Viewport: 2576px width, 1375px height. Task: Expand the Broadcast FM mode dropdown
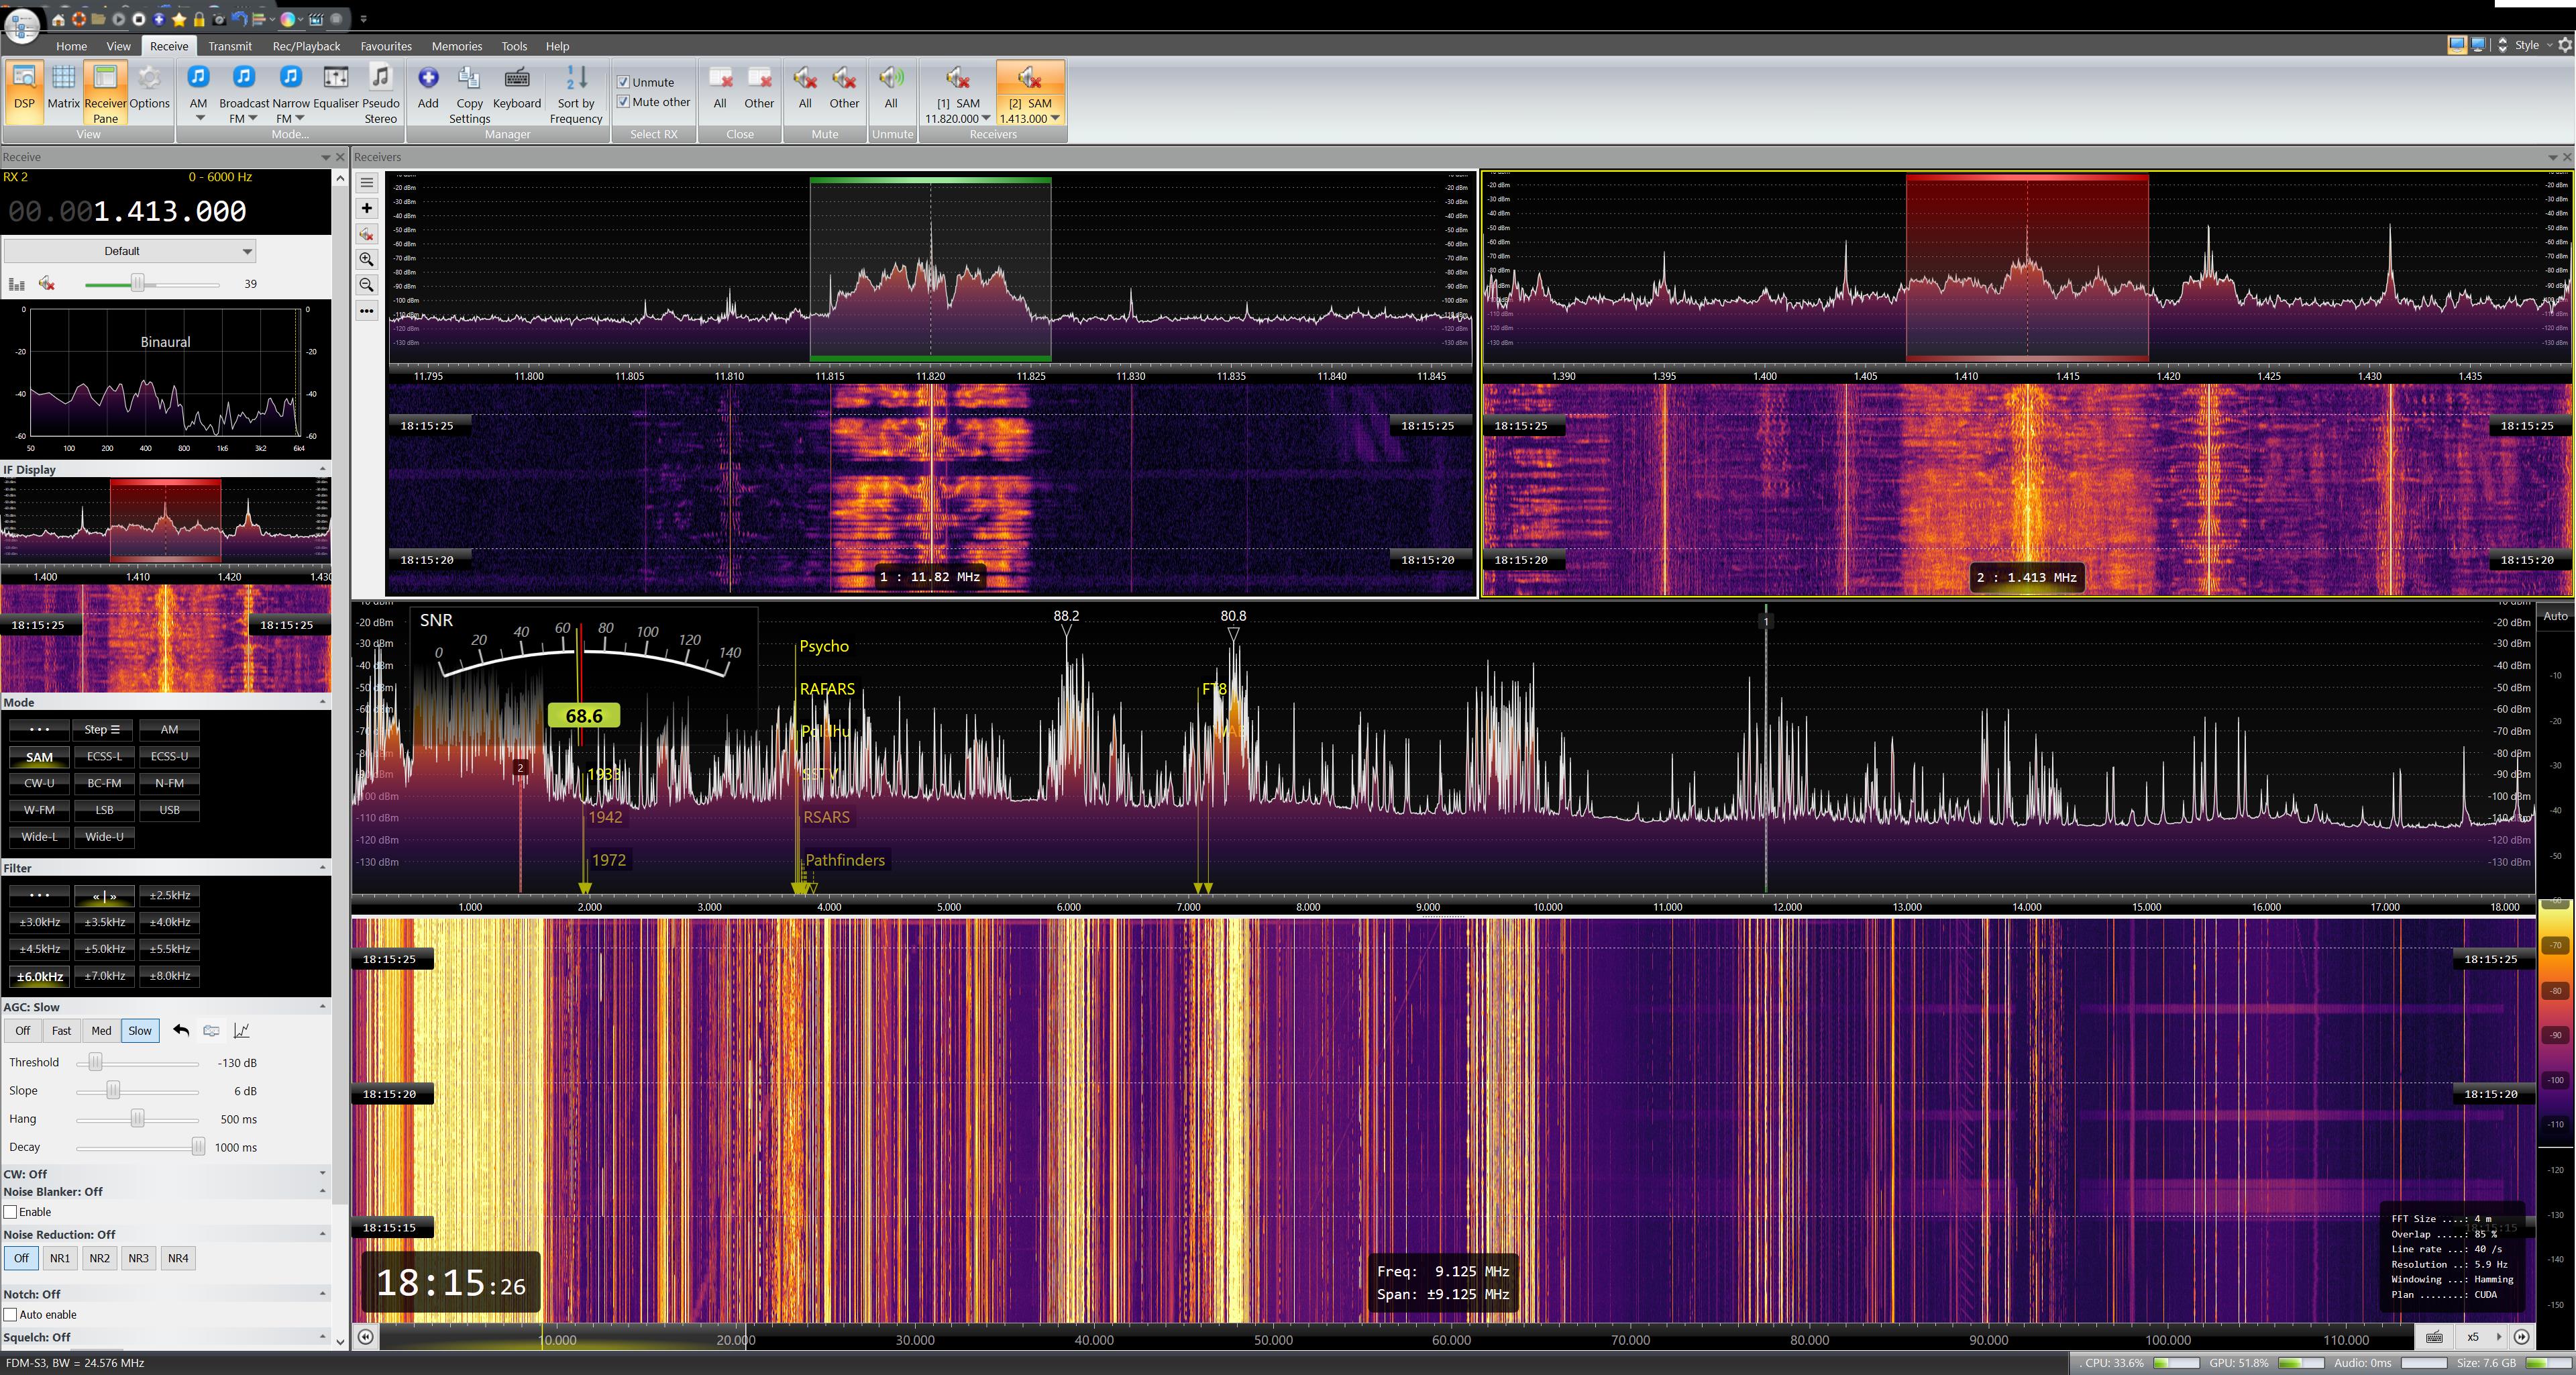click(252, 118)
